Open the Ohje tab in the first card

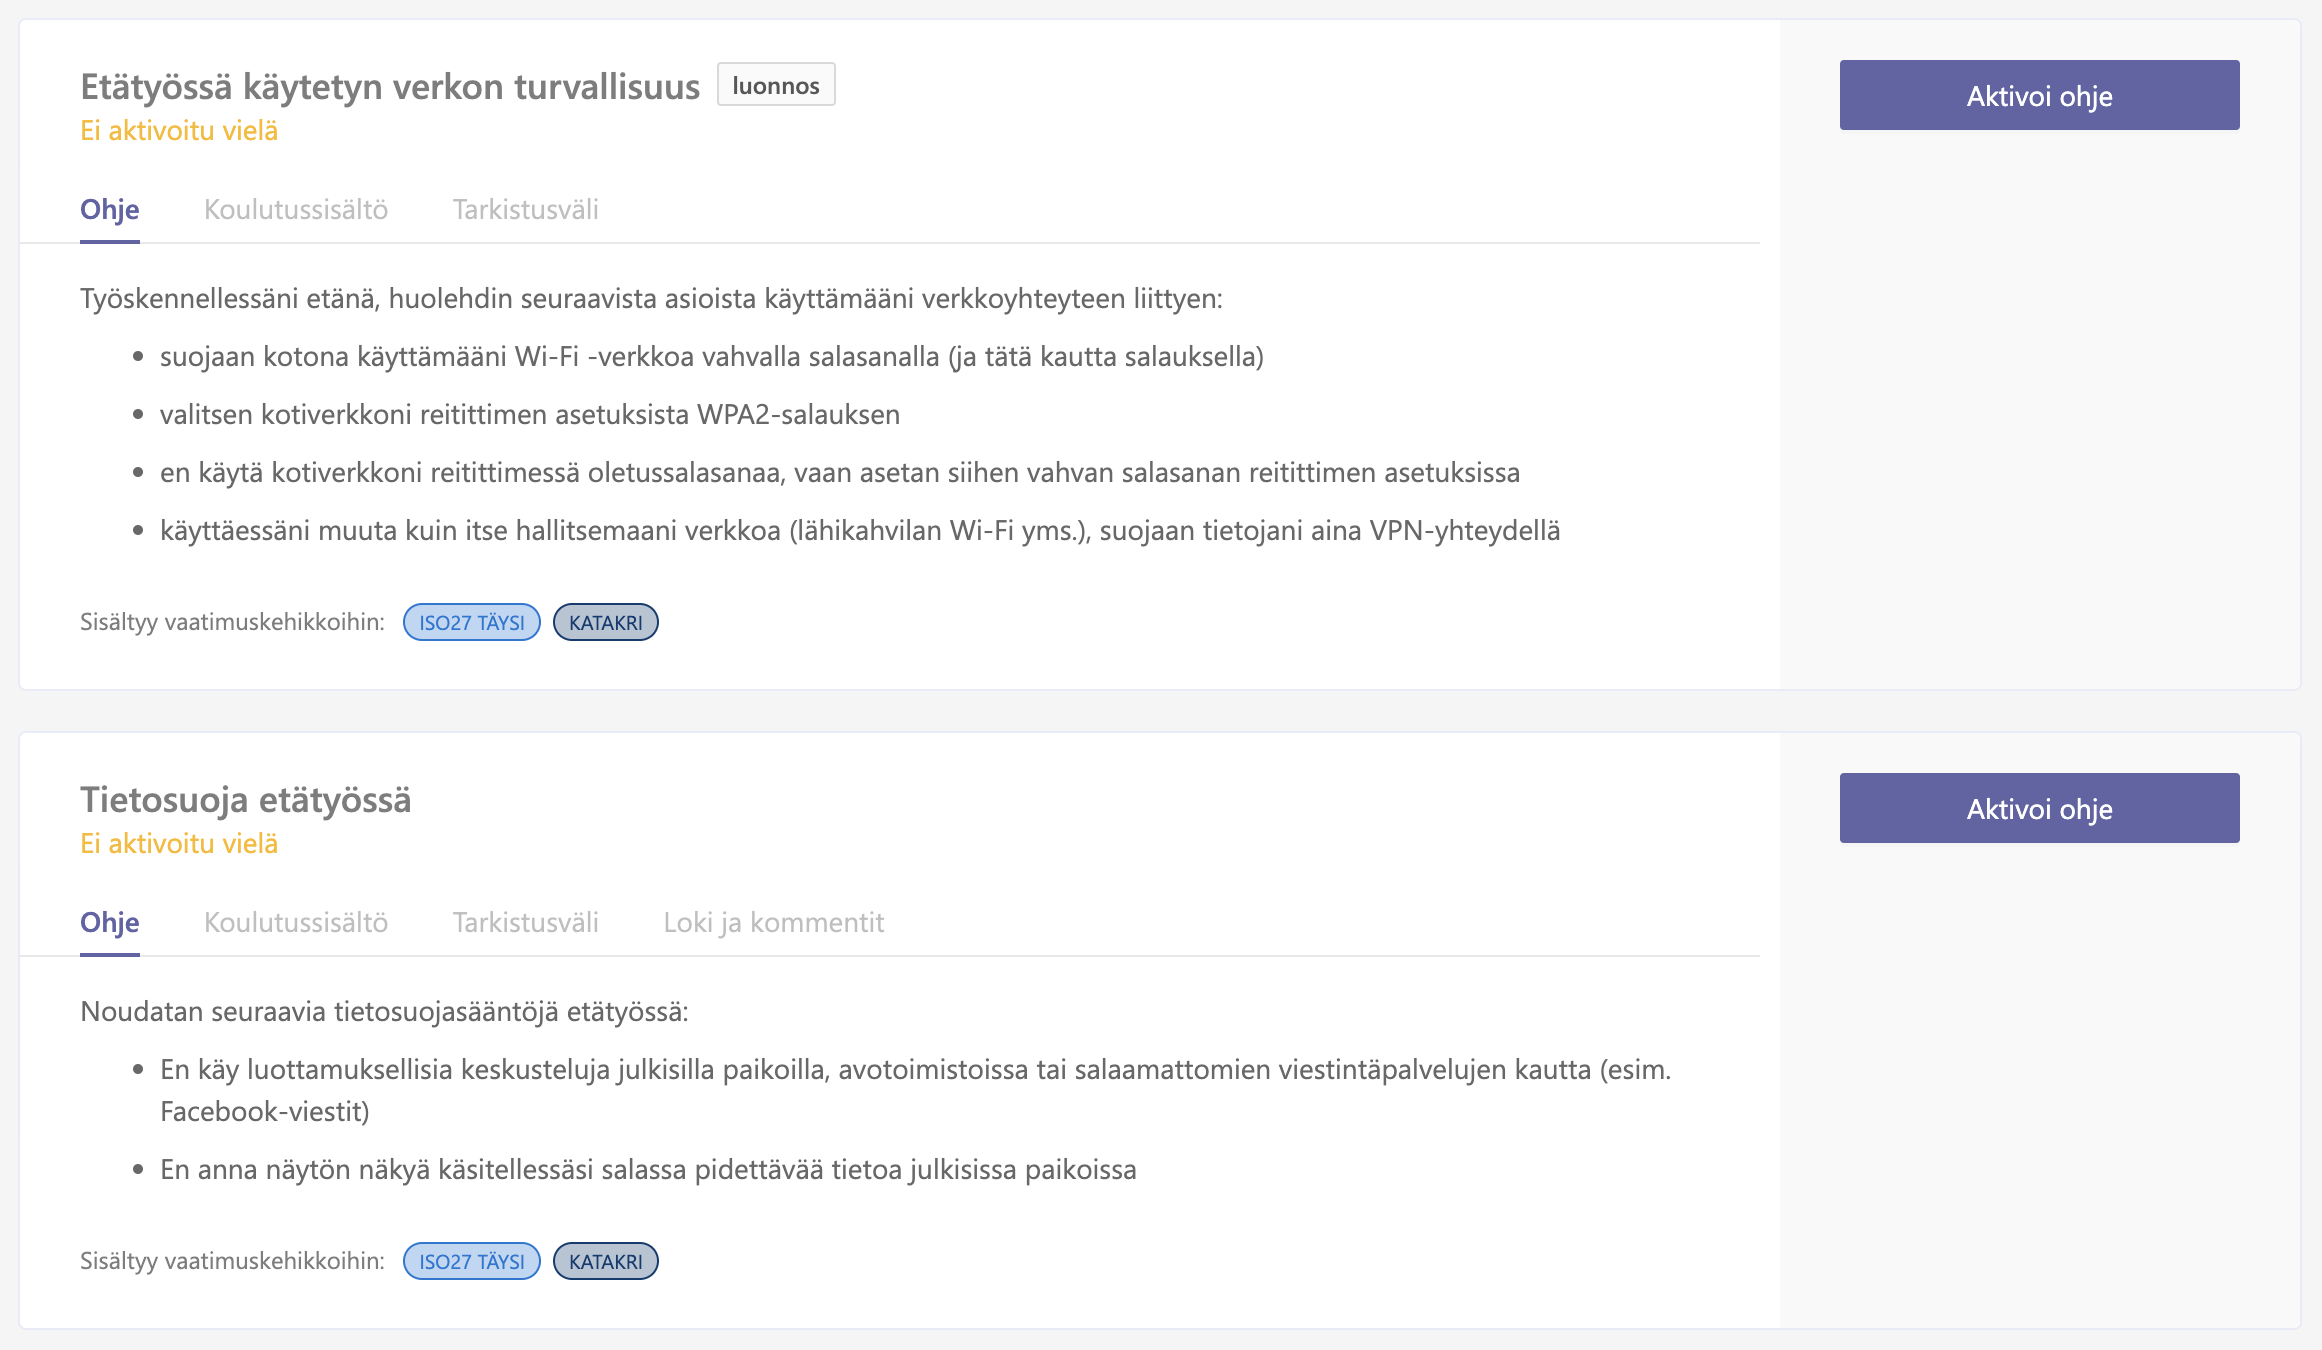coord(110,210)
